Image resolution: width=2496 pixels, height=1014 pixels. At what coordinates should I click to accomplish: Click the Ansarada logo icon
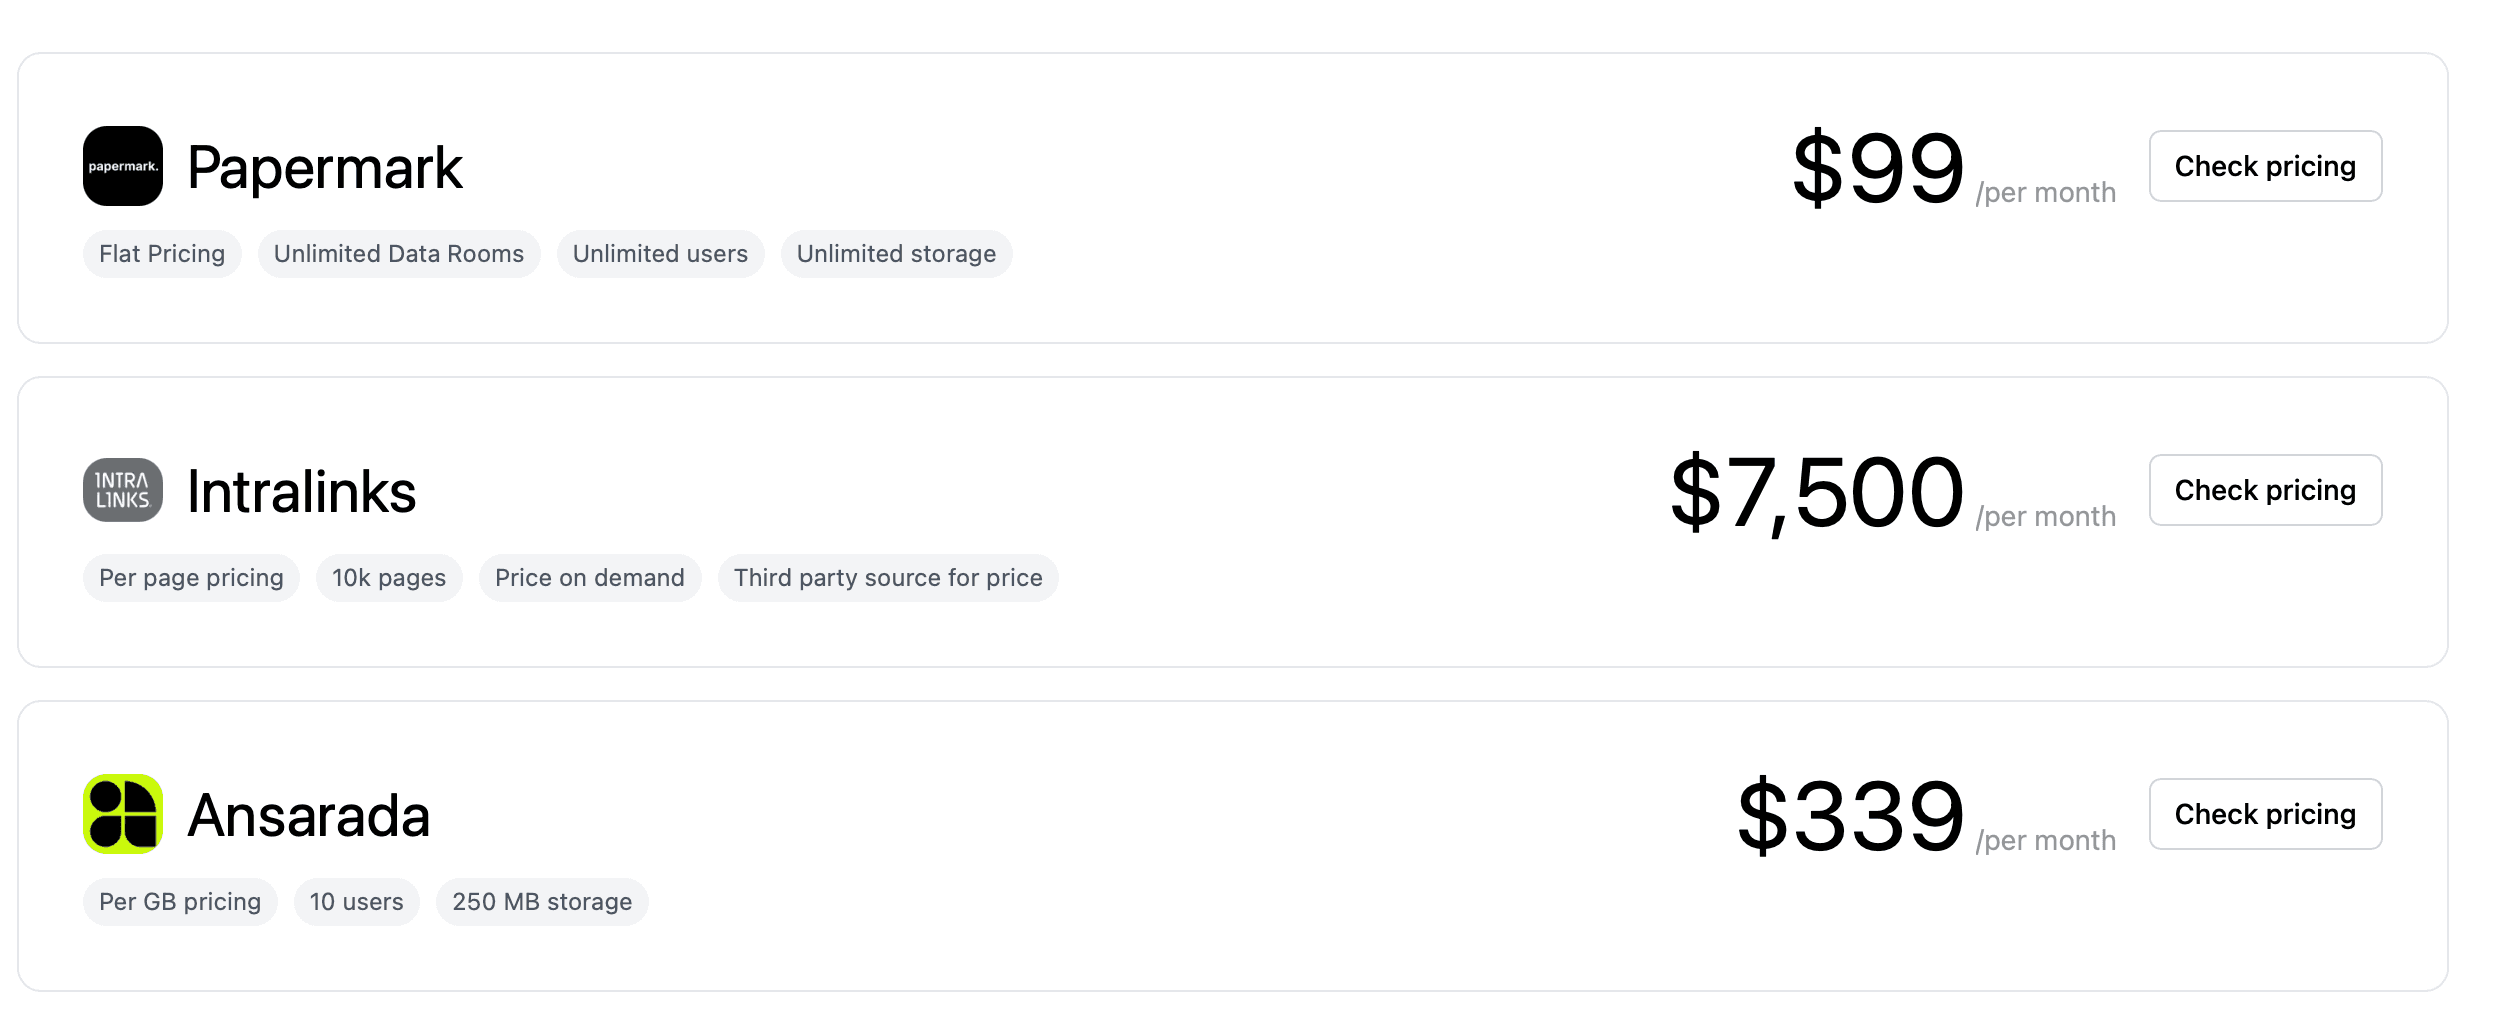point(122,814)
